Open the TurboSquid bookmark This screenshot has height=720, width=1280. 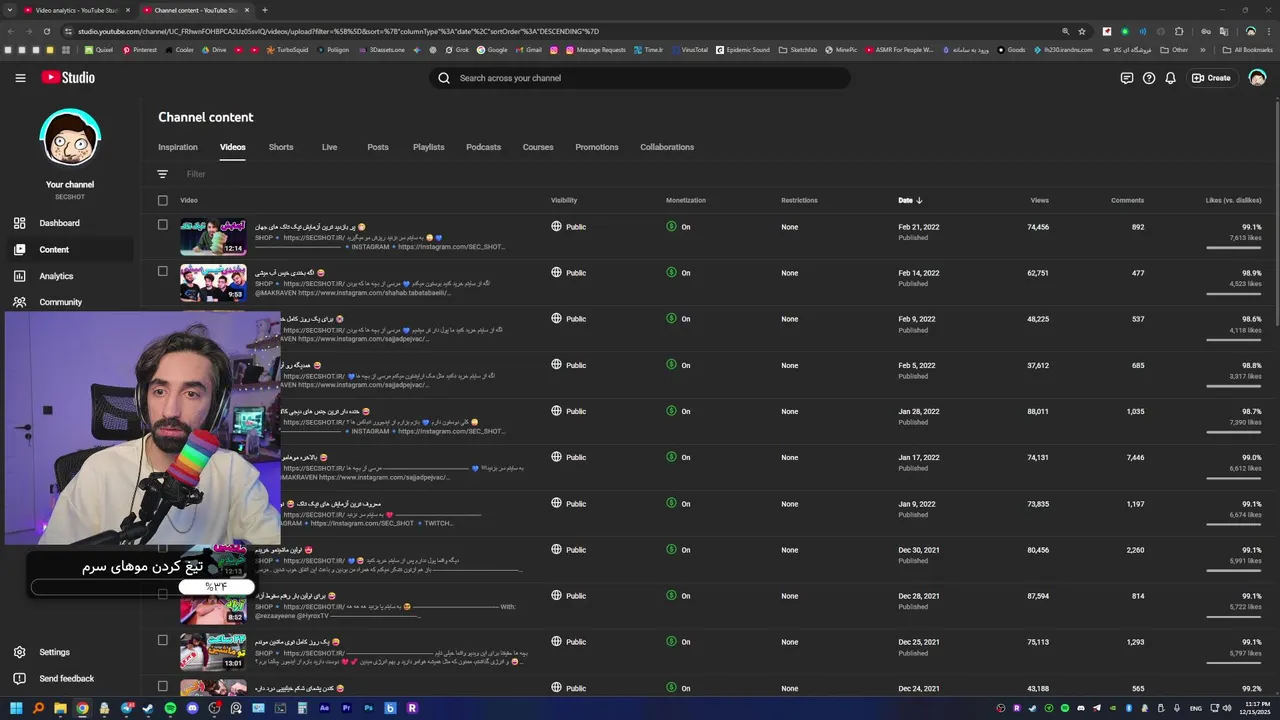287,49
